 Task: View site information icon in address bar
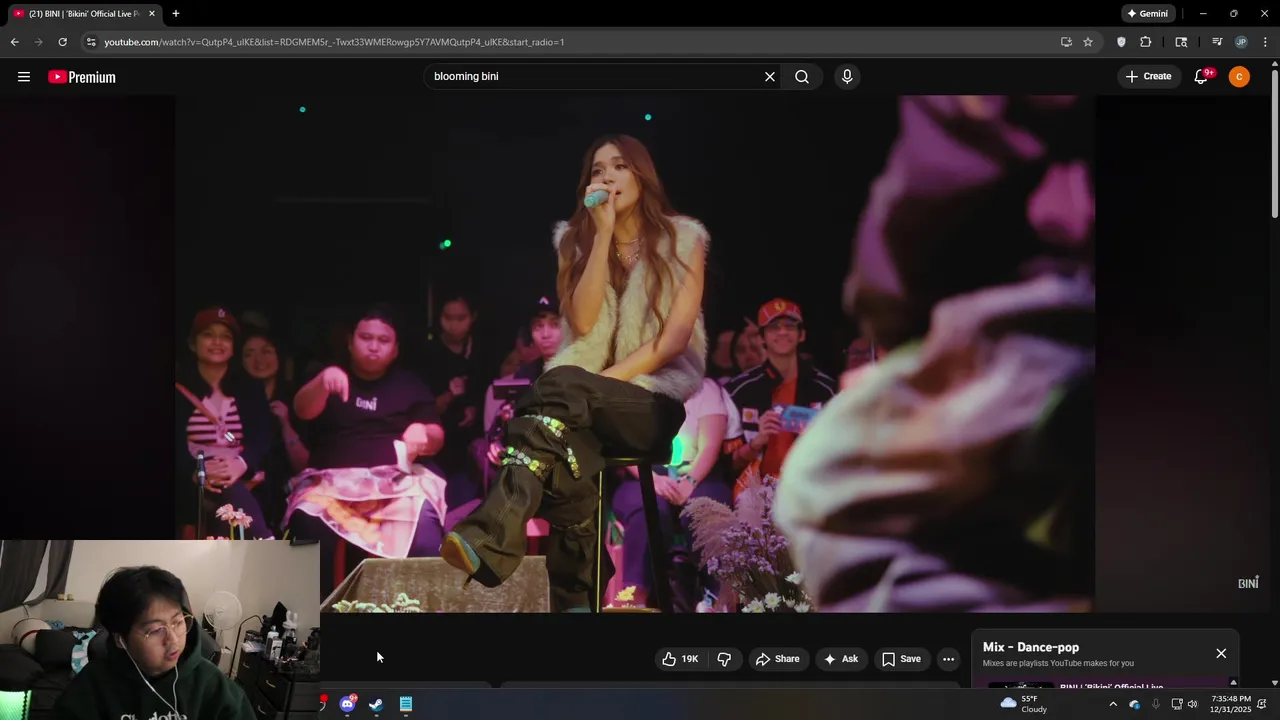[91, 42]
